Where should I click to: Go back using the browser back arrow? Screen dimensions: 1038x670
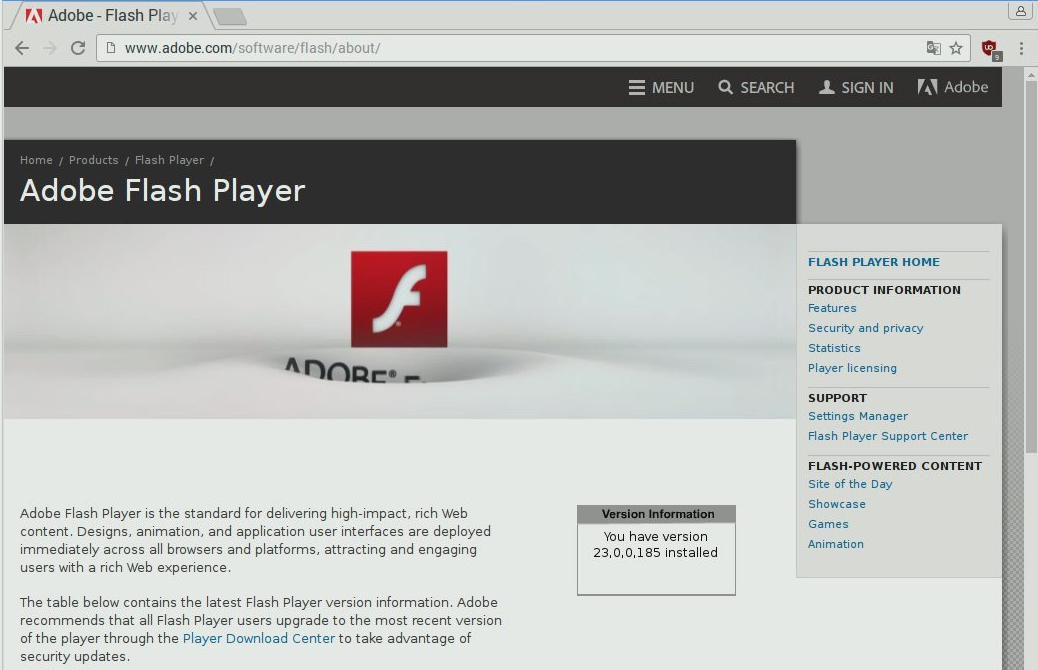pos(22,48)
